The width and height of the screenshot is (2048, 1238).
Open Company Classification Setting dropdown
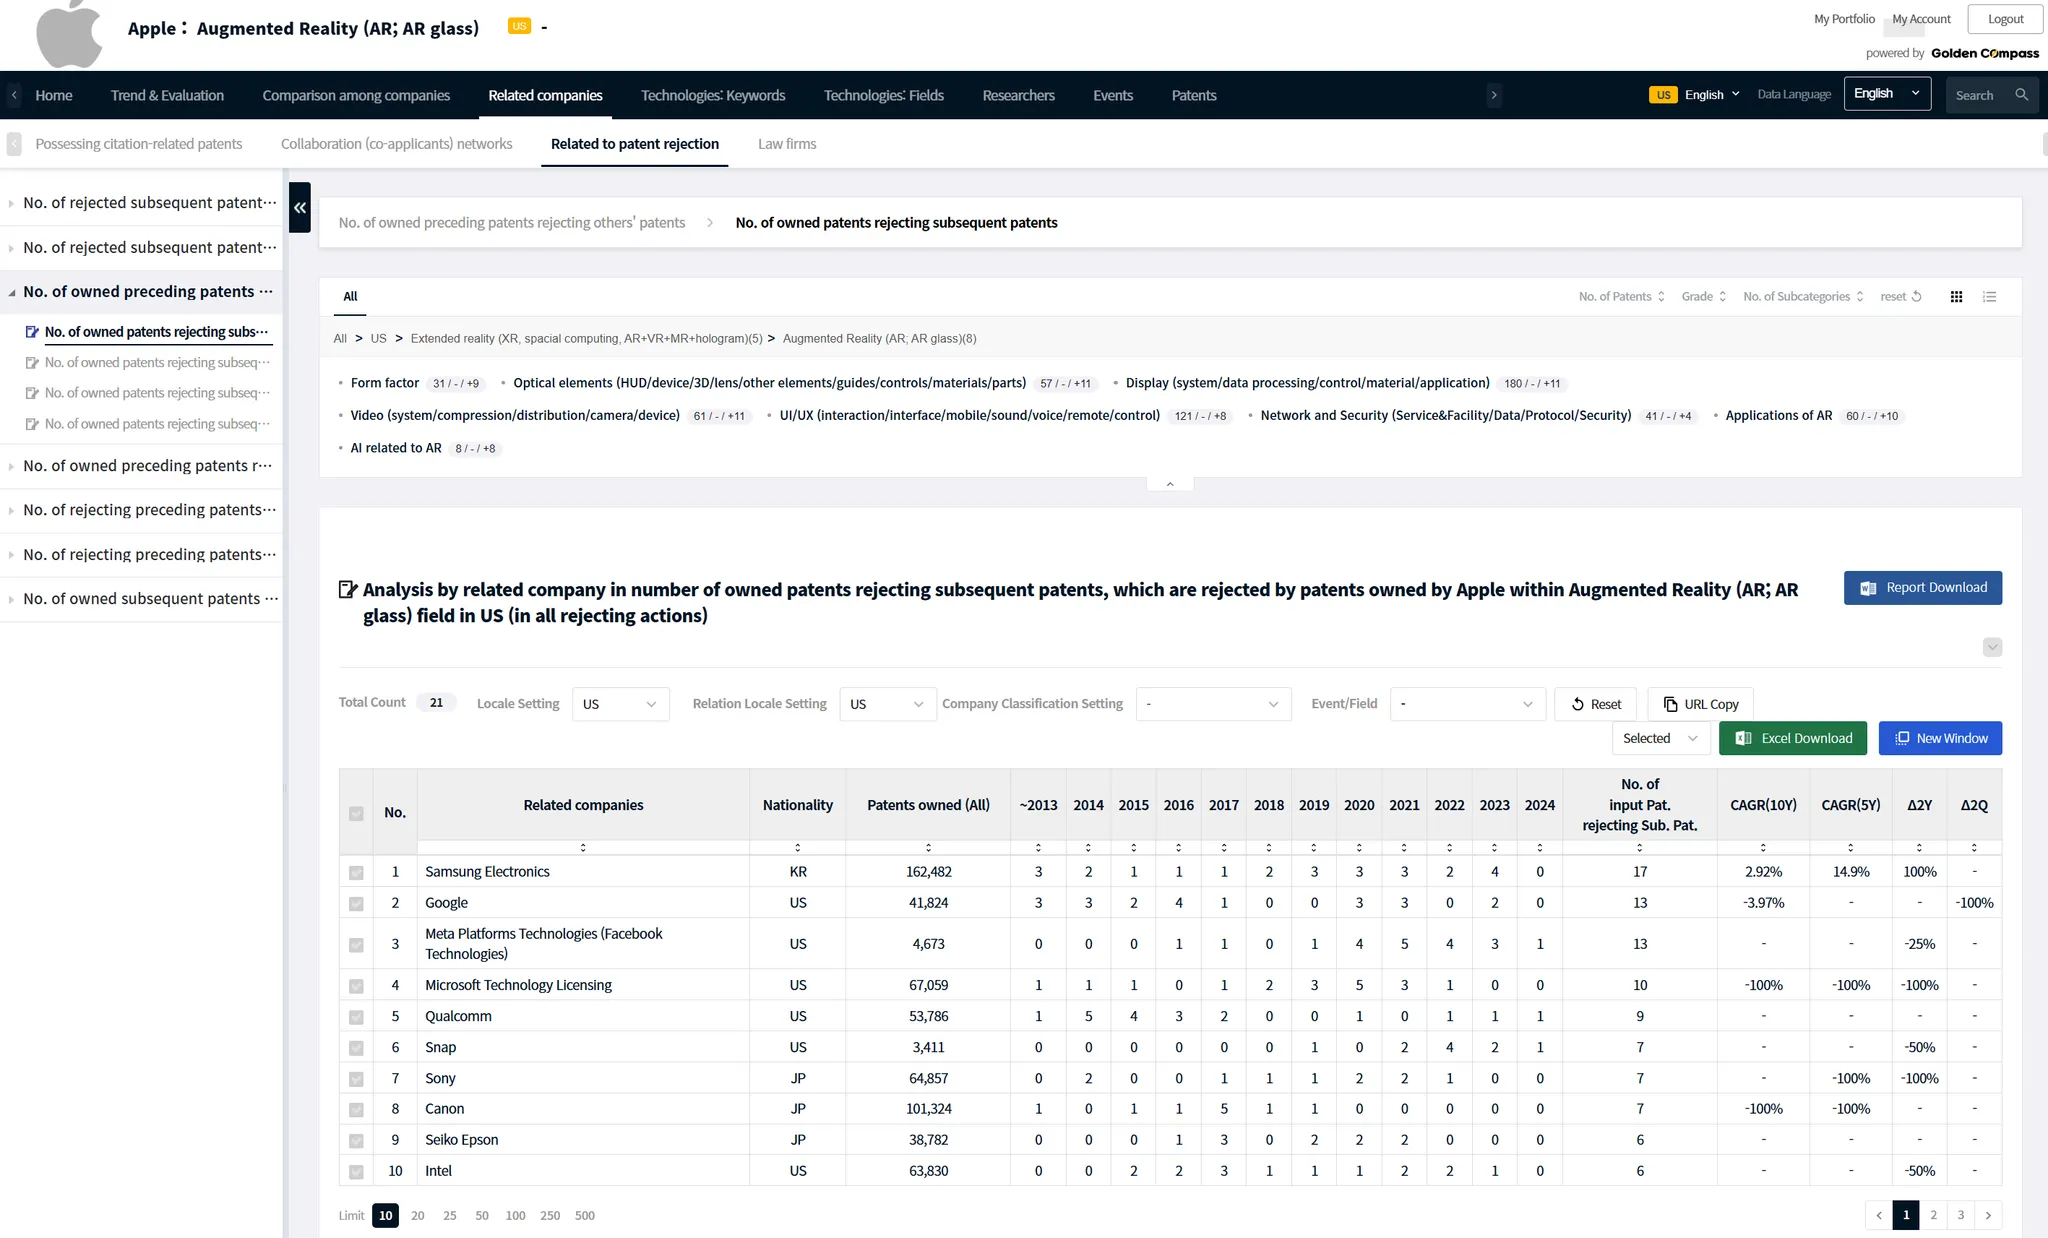[x=1213, y=704]
